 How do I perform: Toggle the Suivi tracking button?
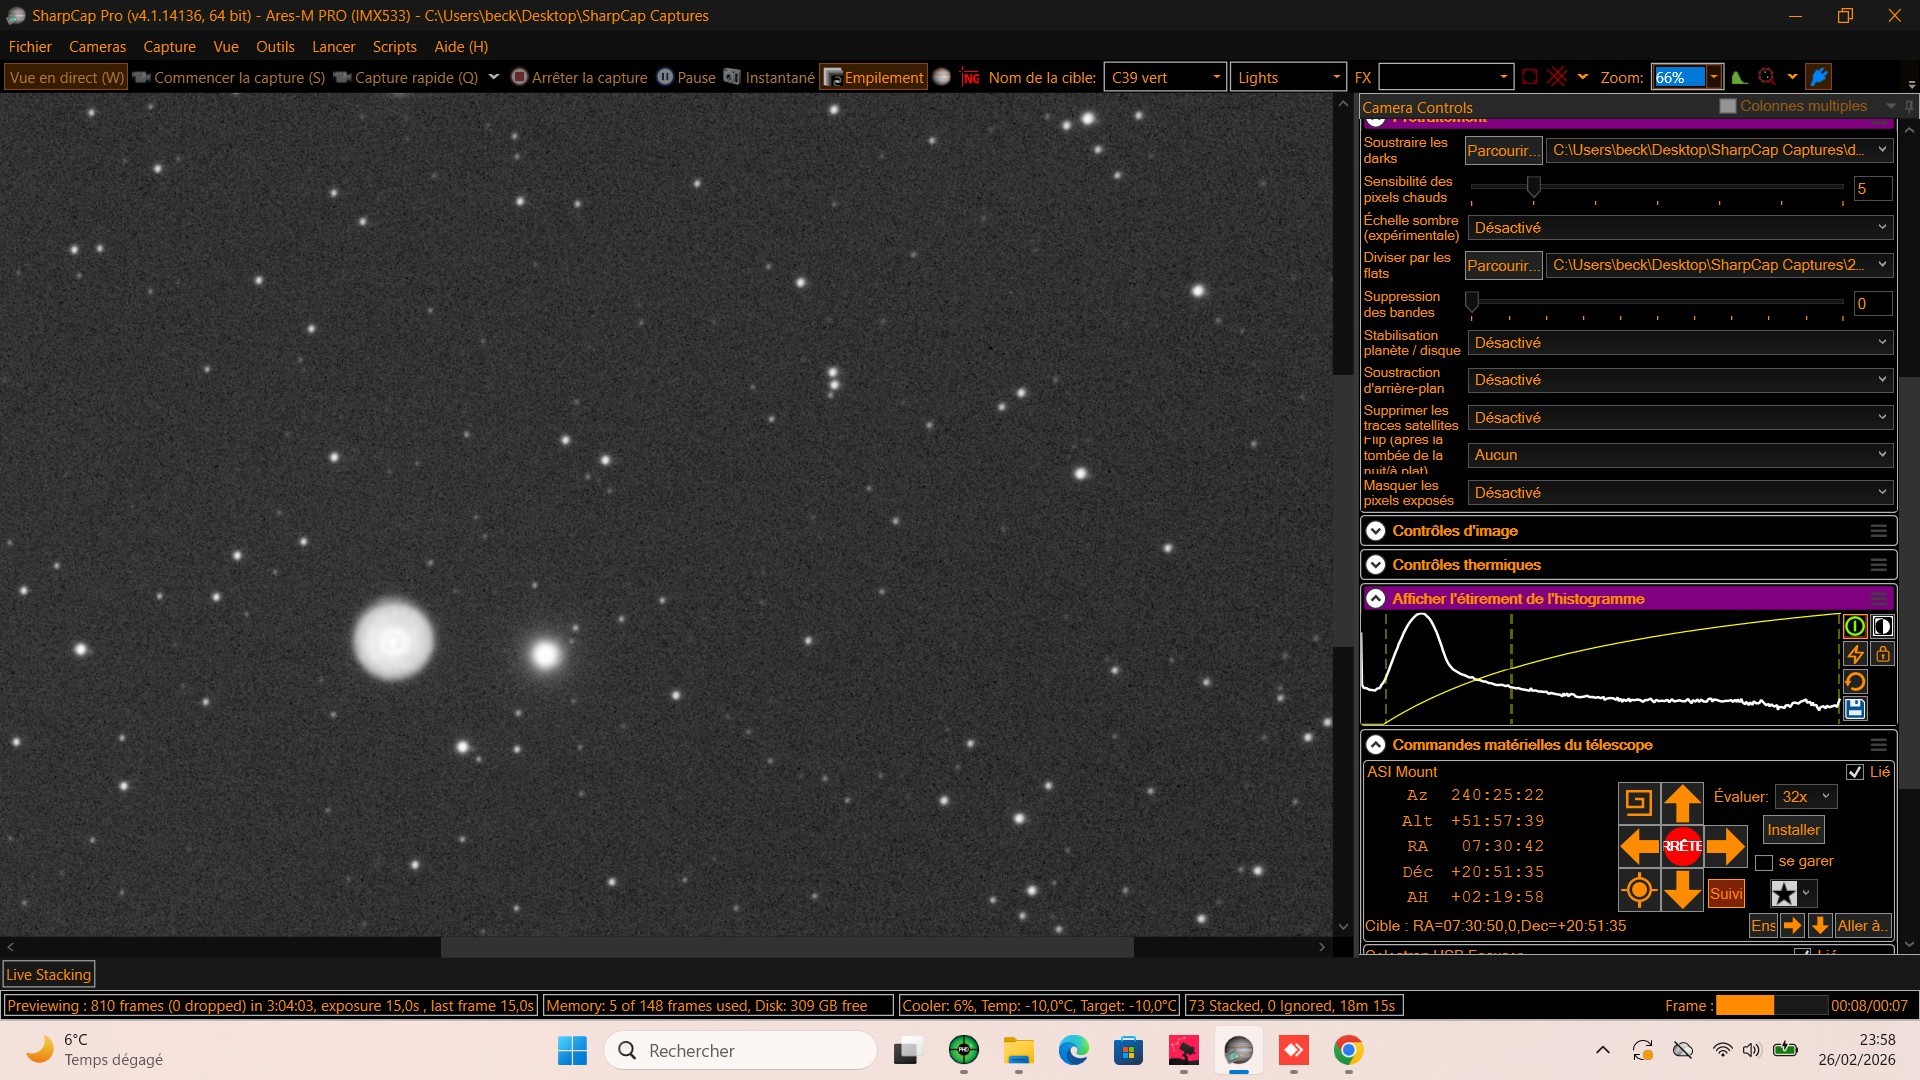(x=1726, y=893)
